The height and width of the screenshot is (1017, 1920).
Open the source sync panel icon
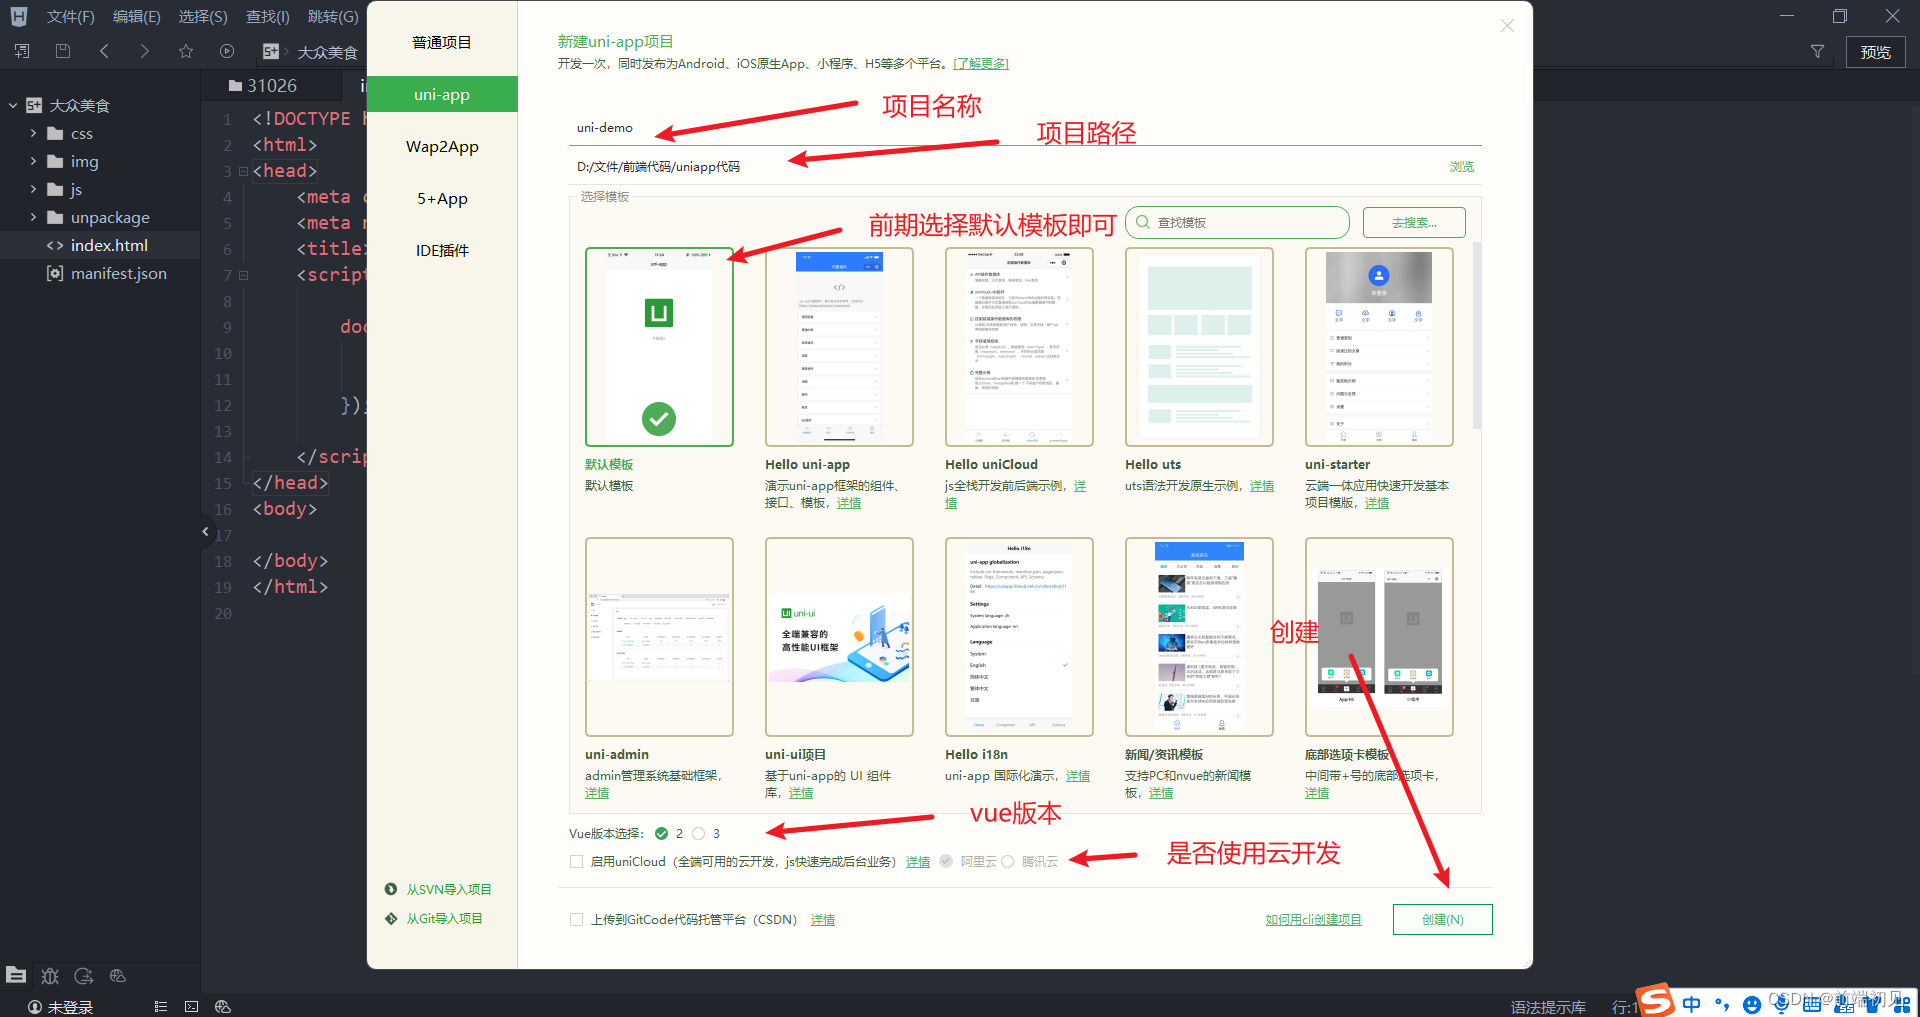click(84, 975)
